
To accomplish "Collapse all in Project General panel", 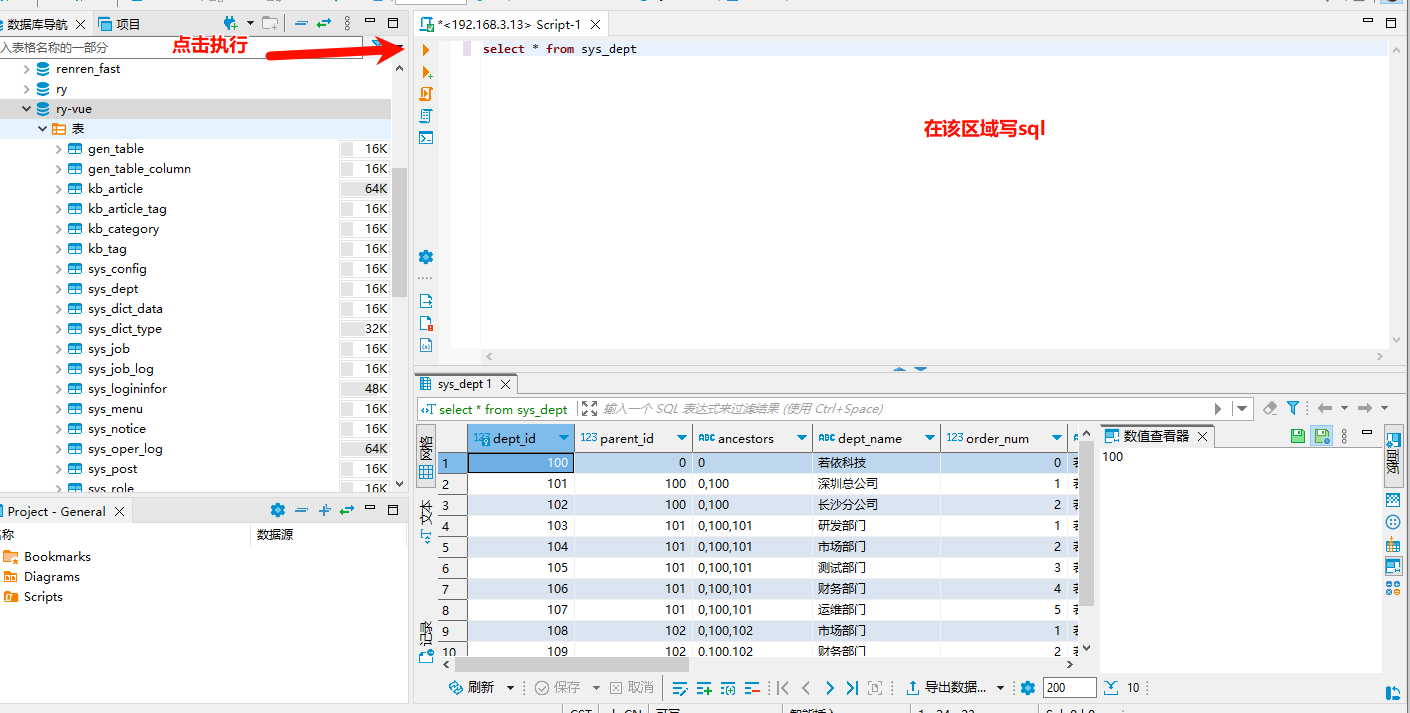I will tap(301, 510).
